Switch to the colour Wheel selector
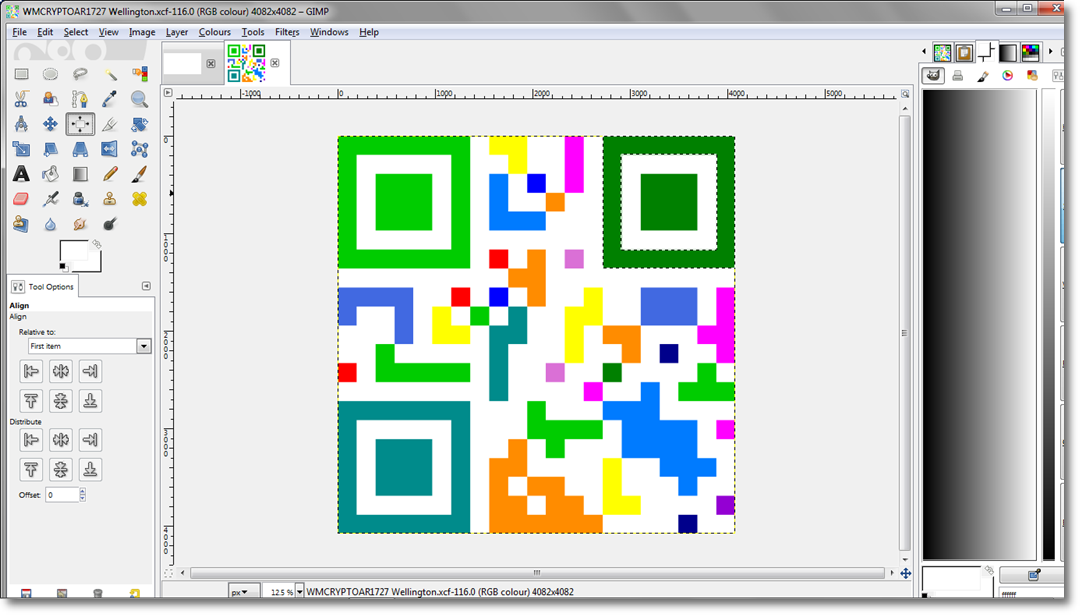This screenshot has height=615, width=1080. 1008,76
